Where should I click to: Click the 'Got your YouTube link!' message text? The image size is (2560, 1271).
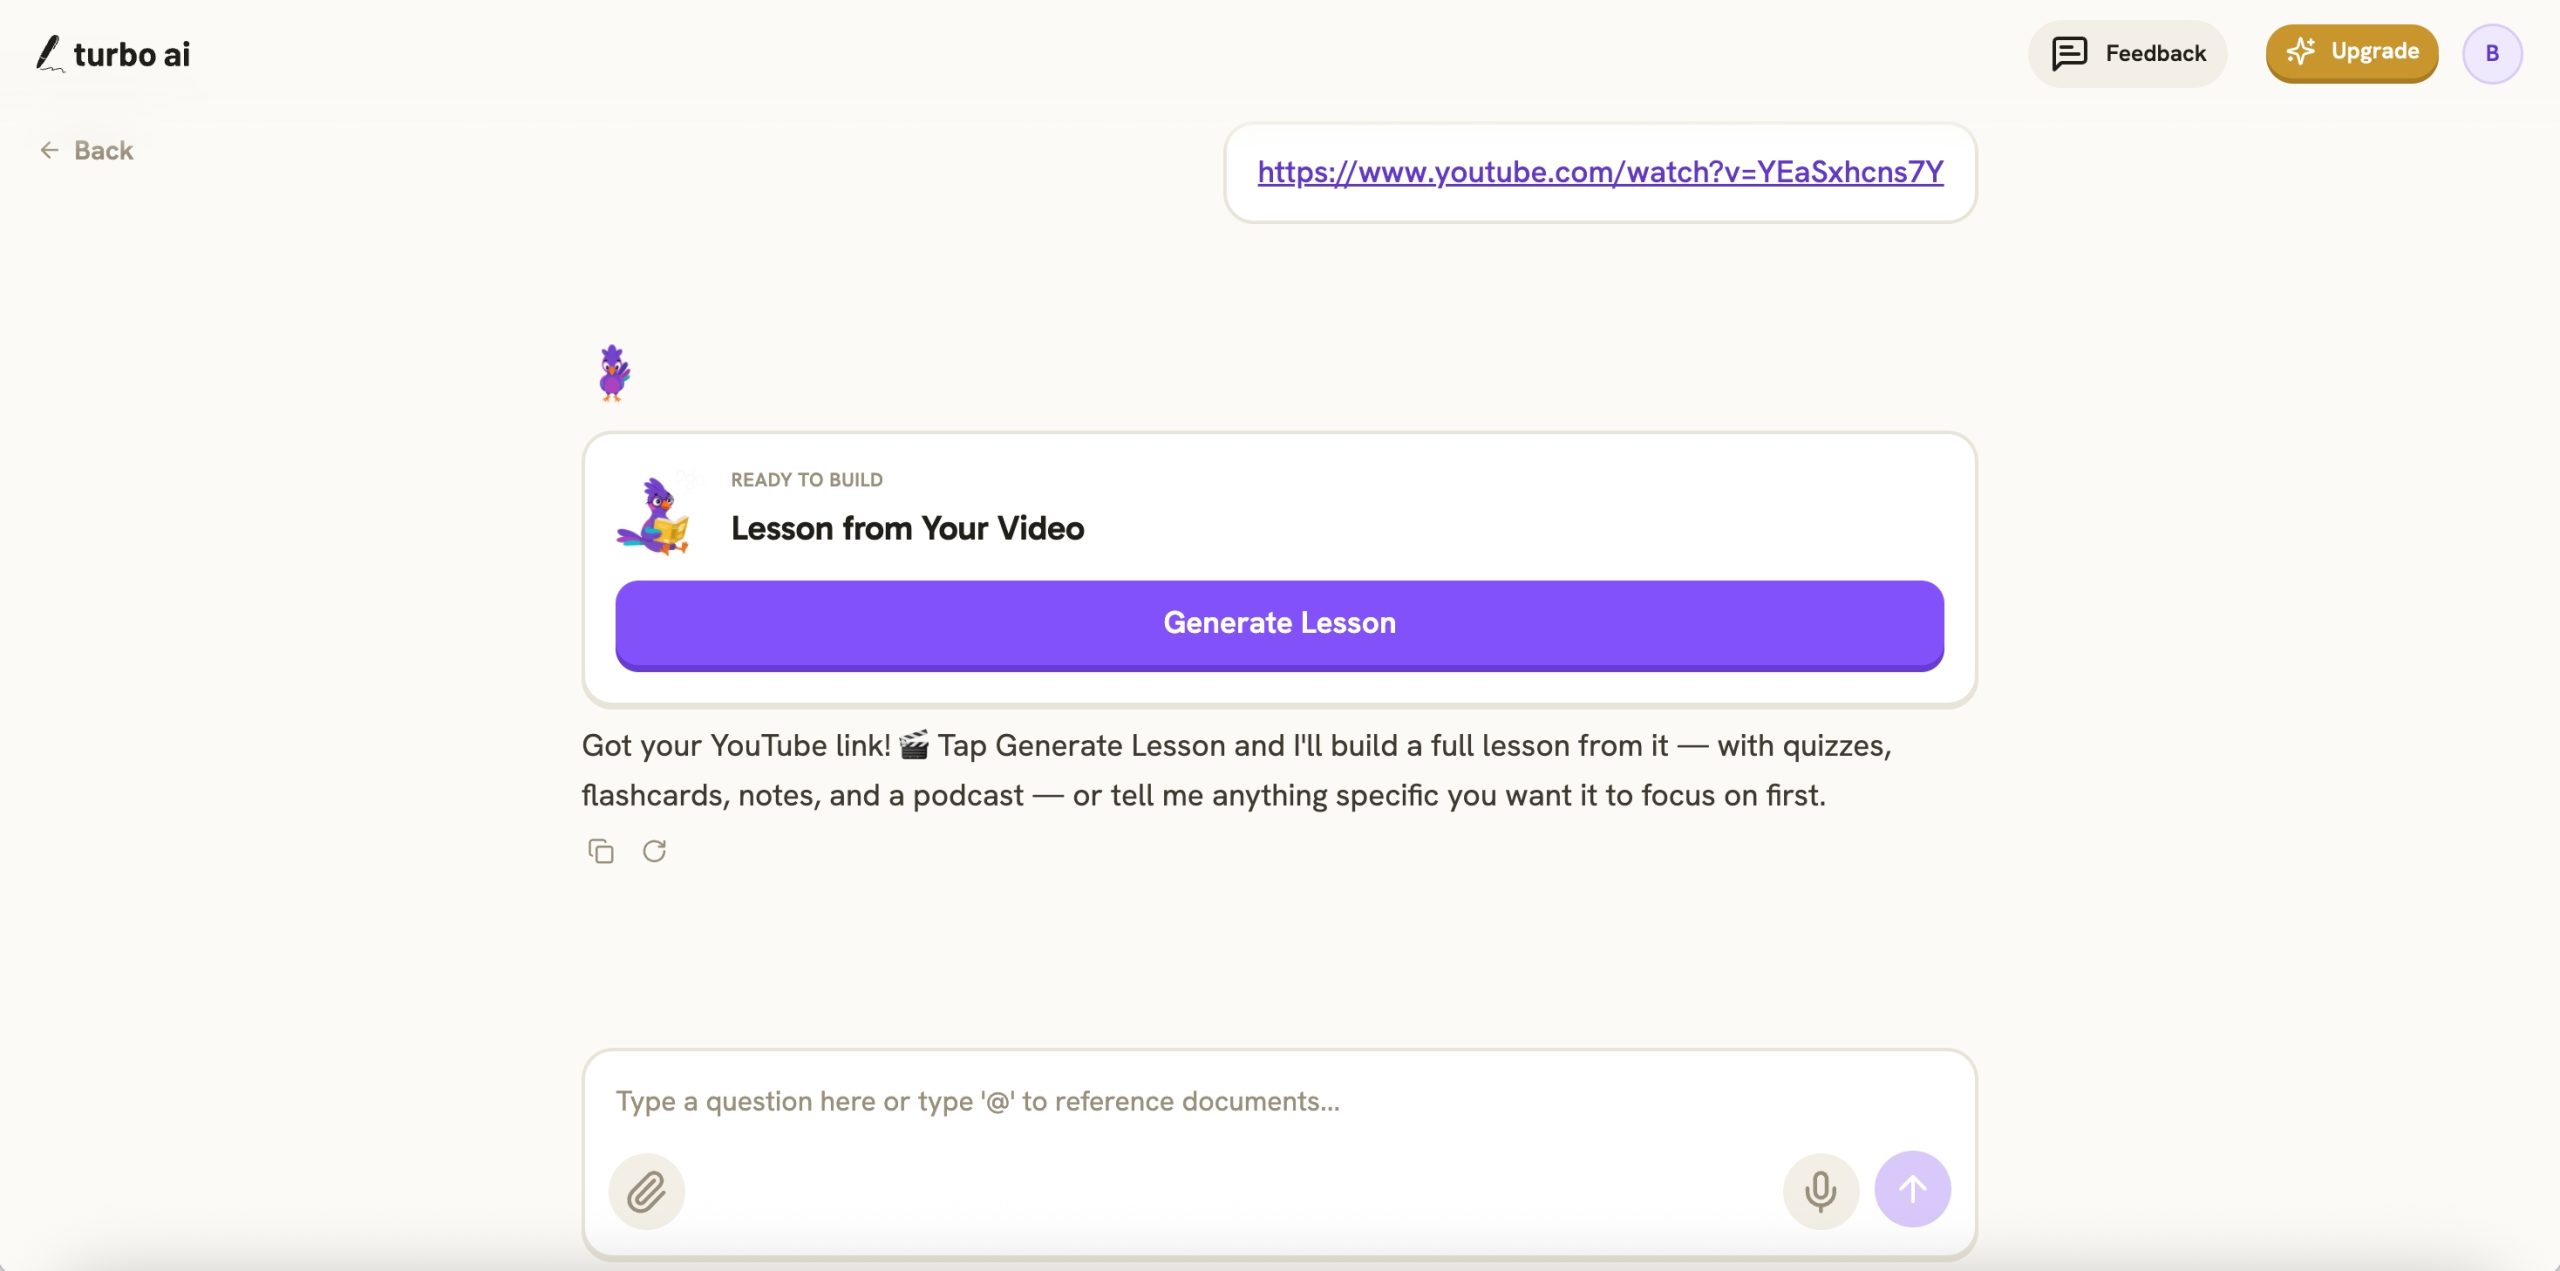1236,770
